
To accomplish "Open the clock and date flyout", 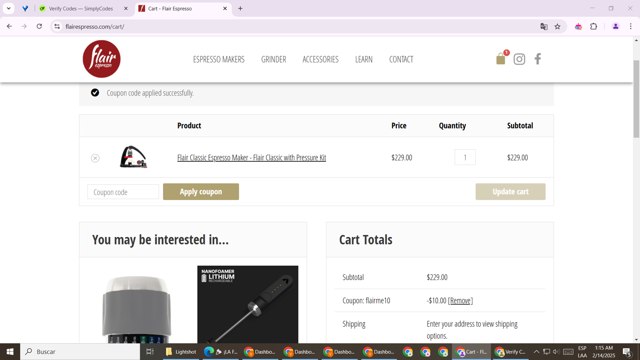I will (604, 351).
